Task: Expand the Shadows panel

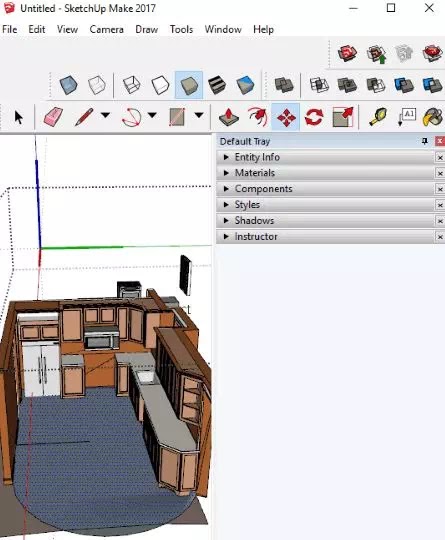Action: click(325, 221)
